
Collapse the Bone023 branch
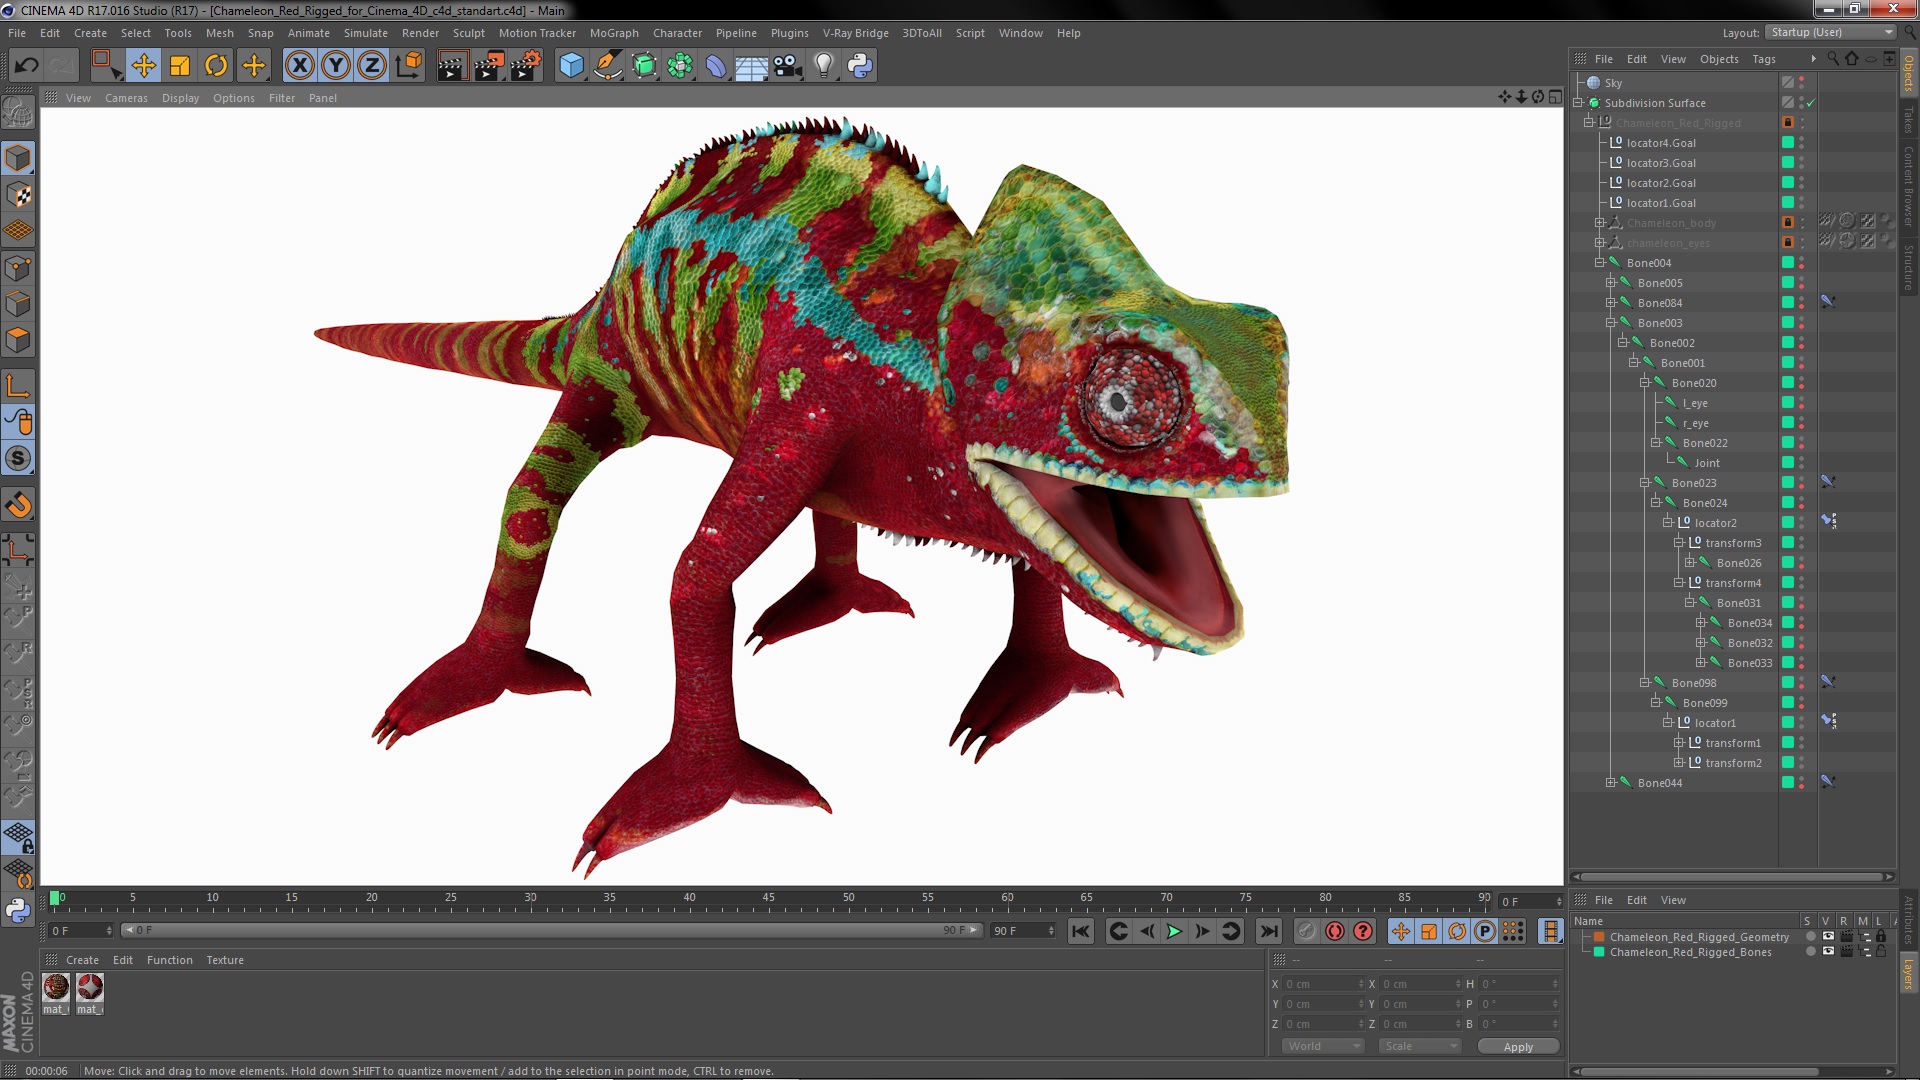(1644, 483)
